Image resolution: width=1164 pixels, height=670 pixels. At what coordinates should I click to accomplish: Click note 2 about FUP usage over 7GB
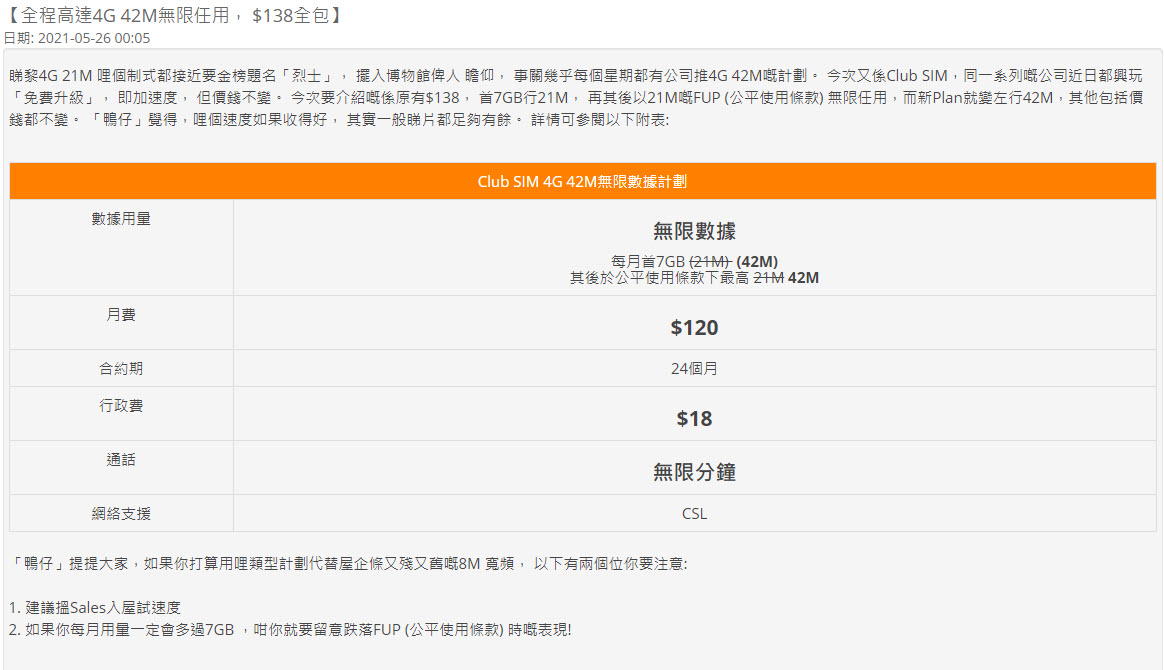(x=290, y=629)
